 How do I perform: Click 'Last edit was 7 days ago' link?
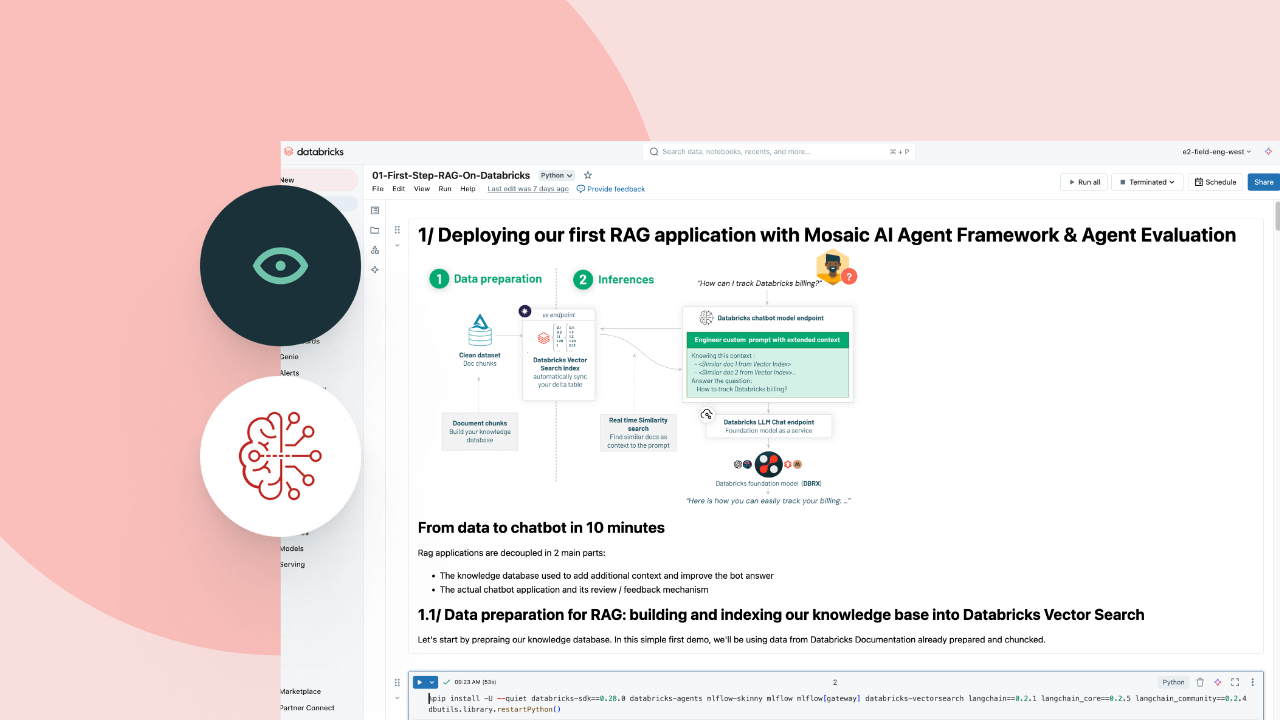[x=528, y=189]
